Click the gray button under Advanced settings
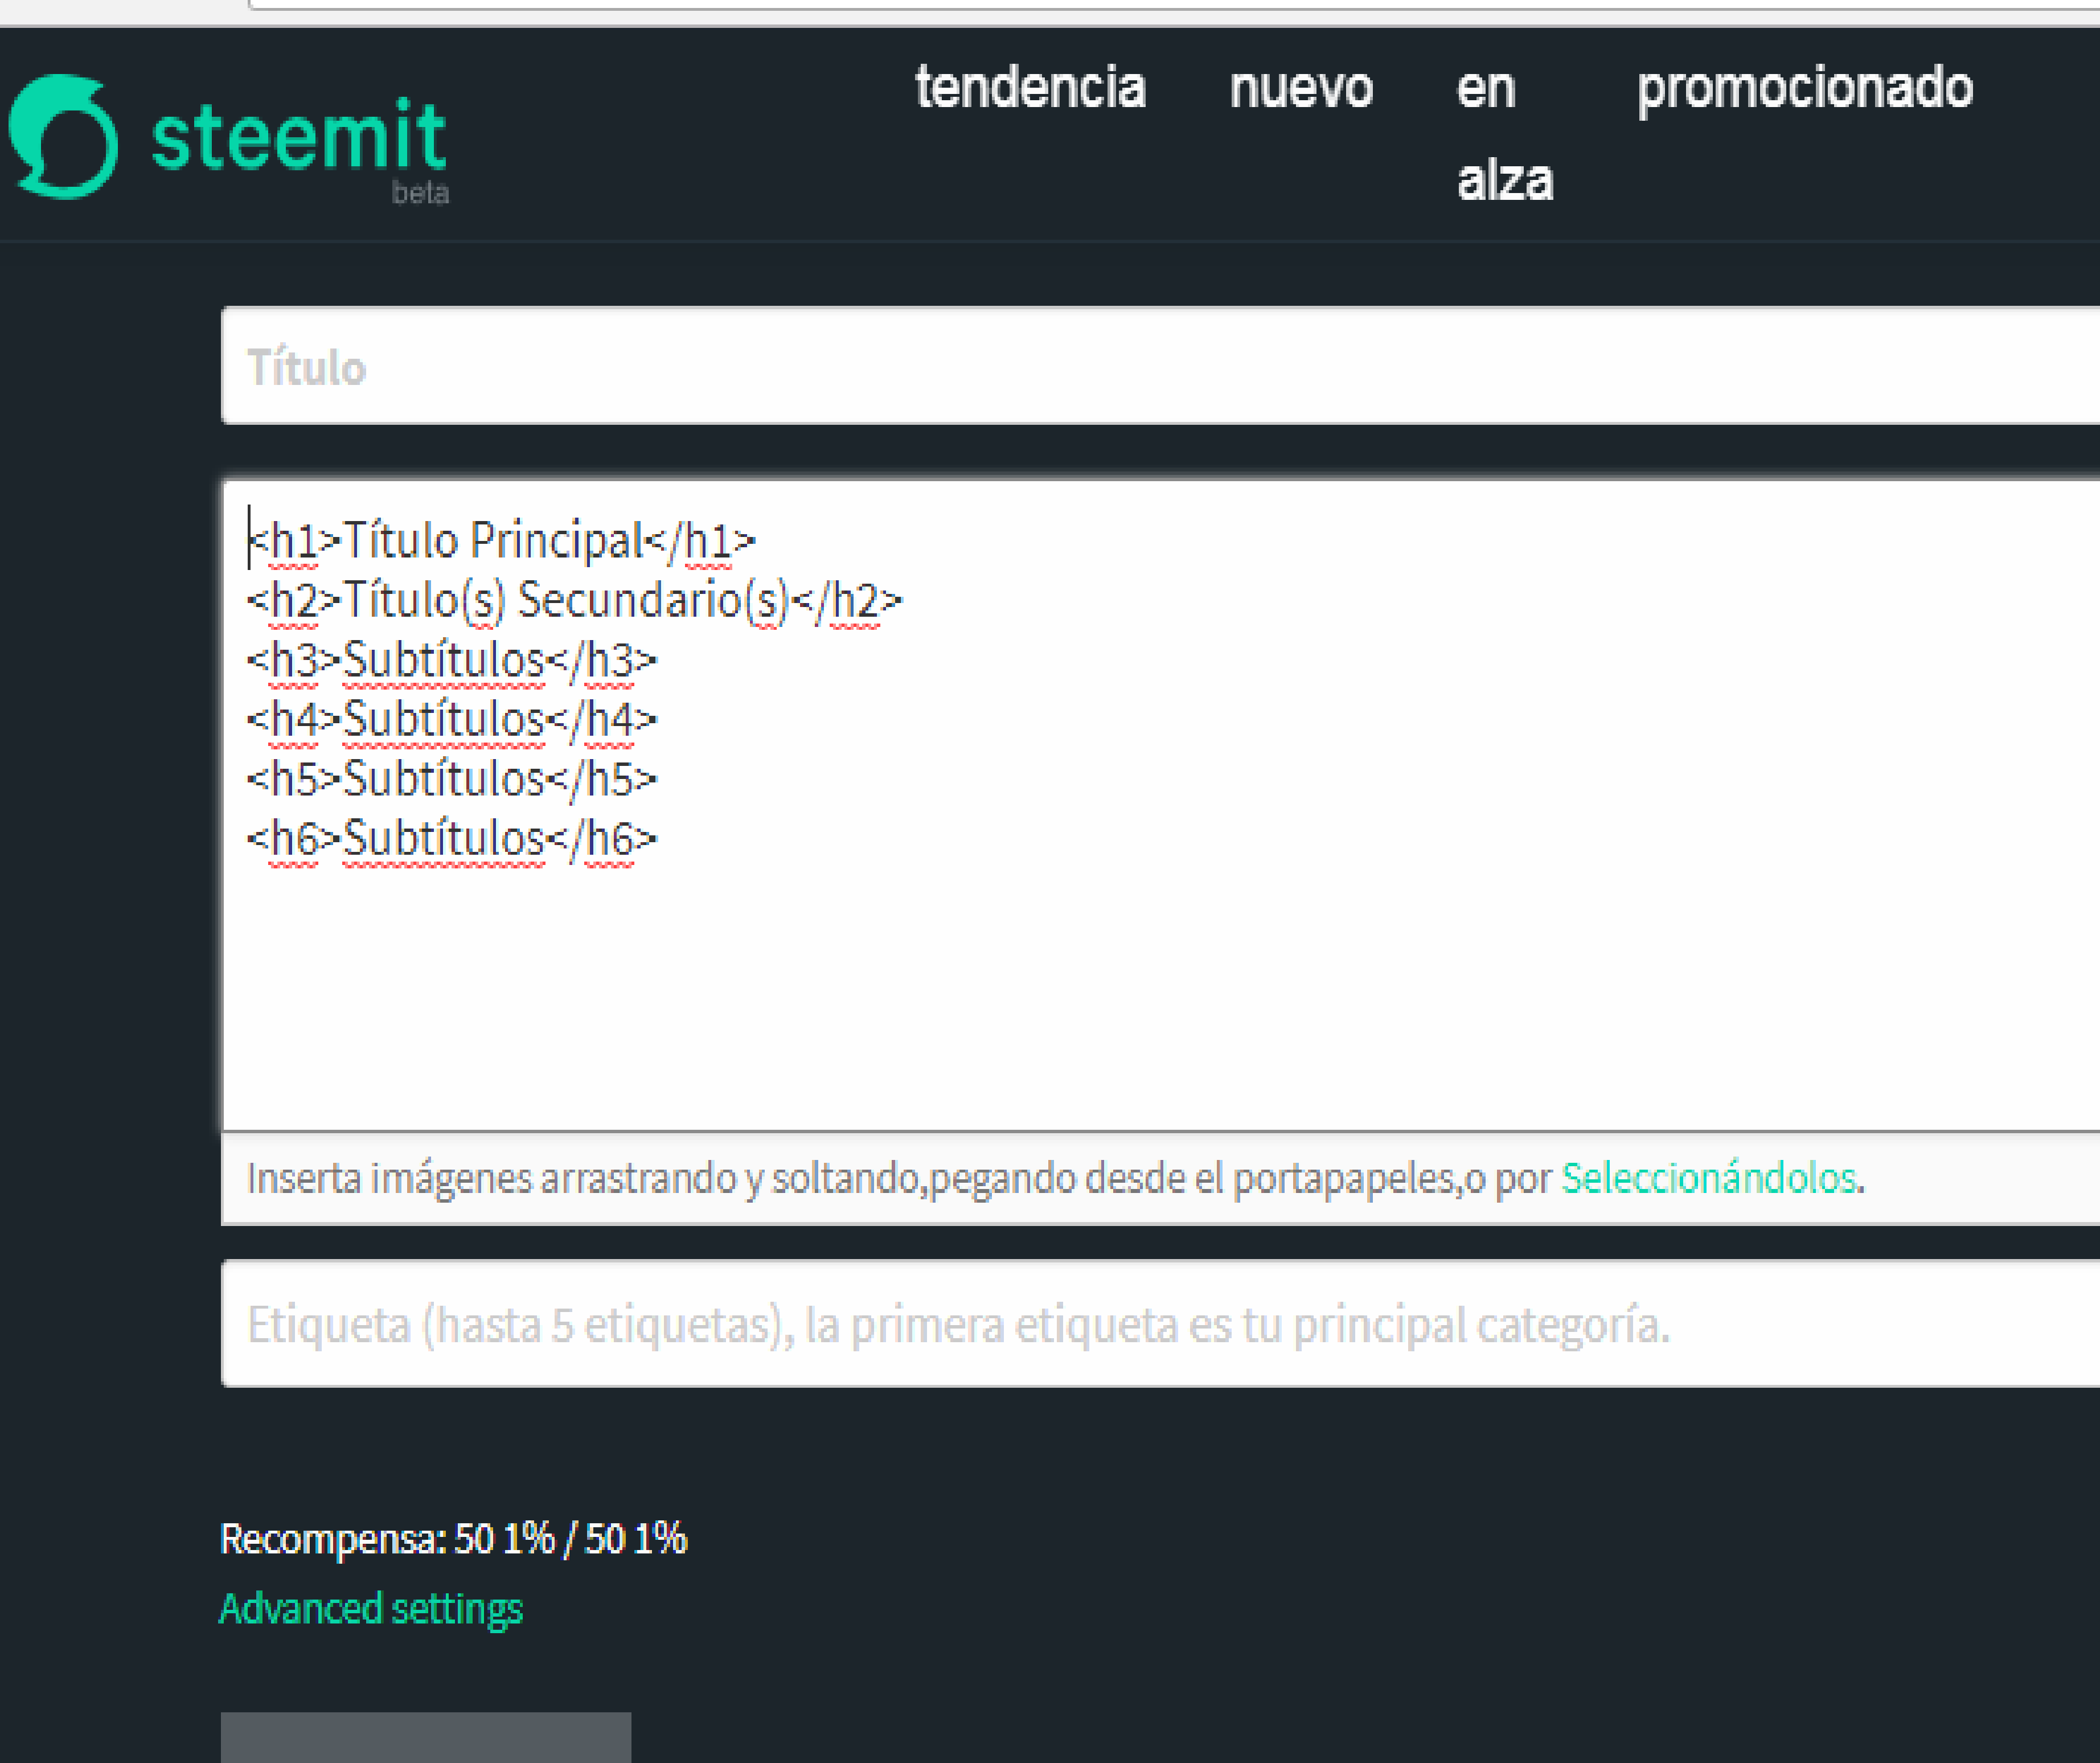 click(426, 1737)
